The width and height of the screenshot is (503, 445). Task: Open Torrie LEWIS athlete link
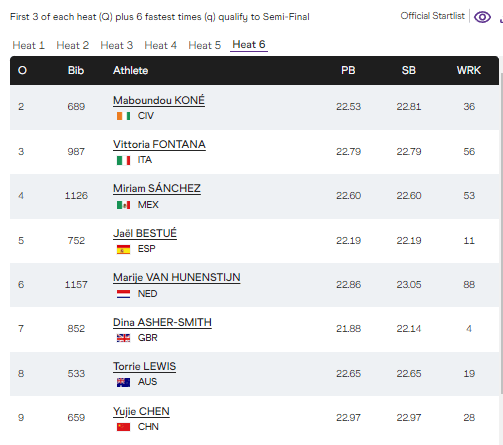tap(144, 366)
